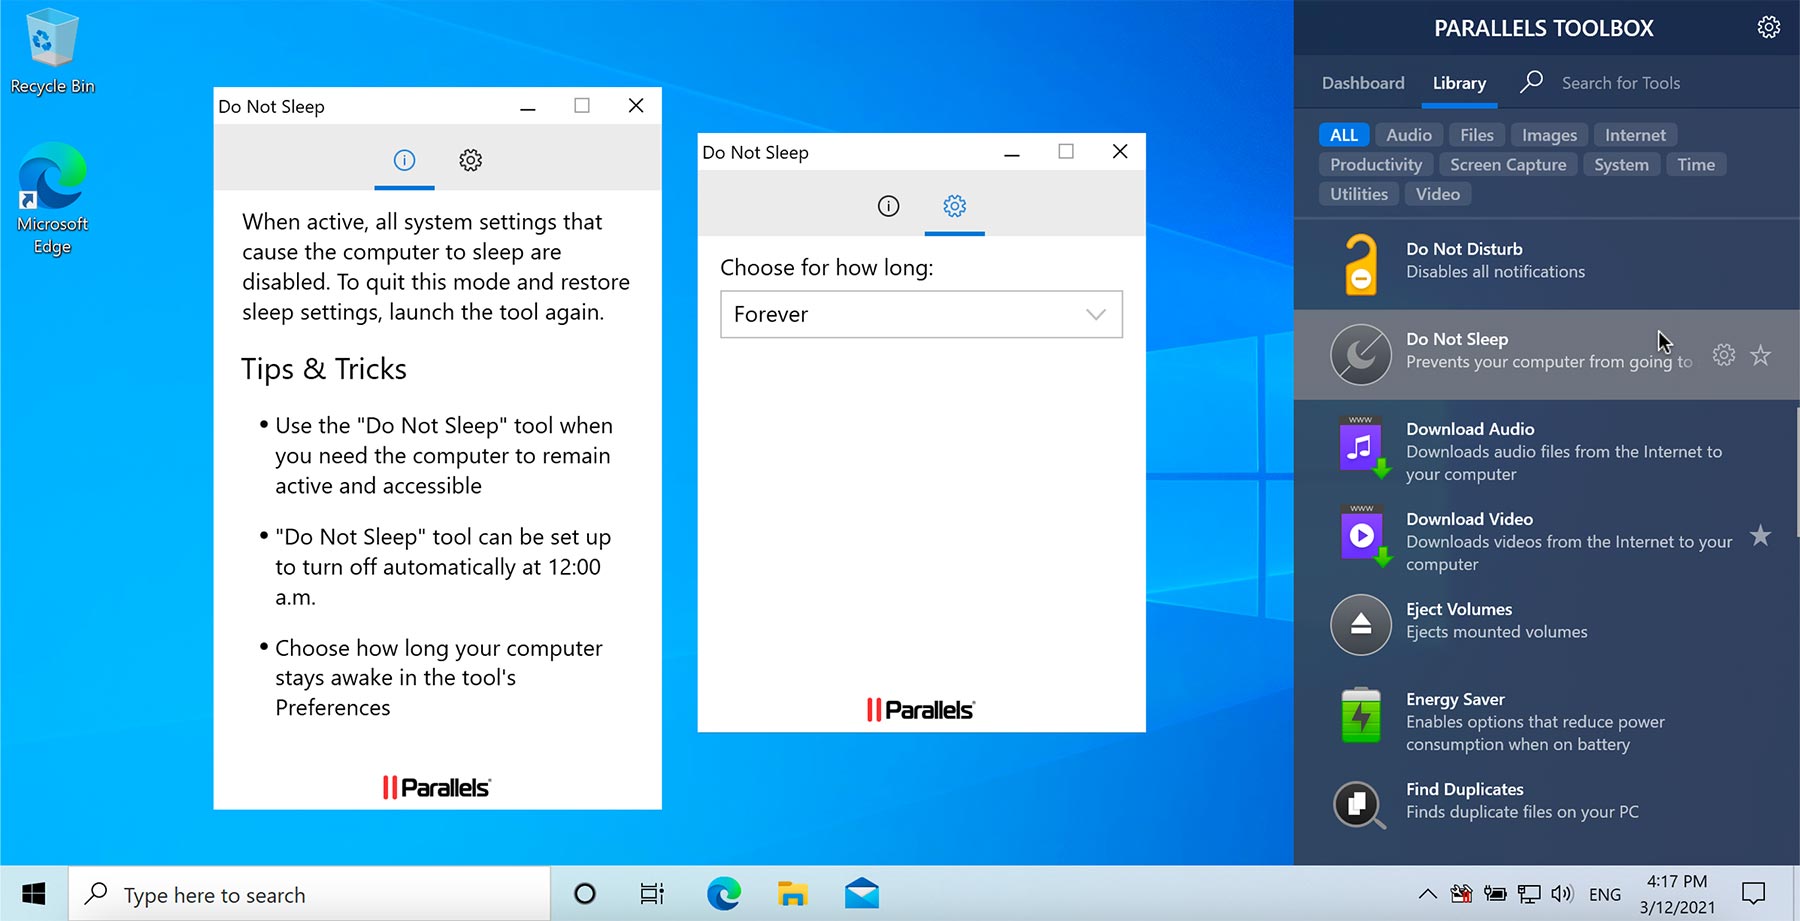This screenshot has height=921, width=1800.
Task: Open the 'Forever' duration dropdown
Action: click(x=920, y=314)
